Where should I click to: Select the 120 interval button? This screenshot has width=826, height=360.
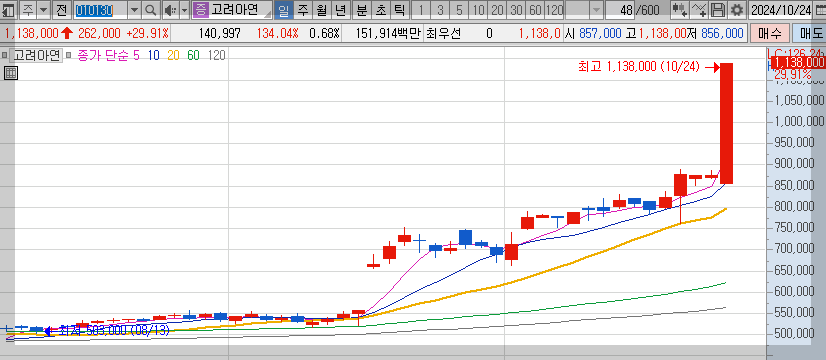click(x=554, y=9)
